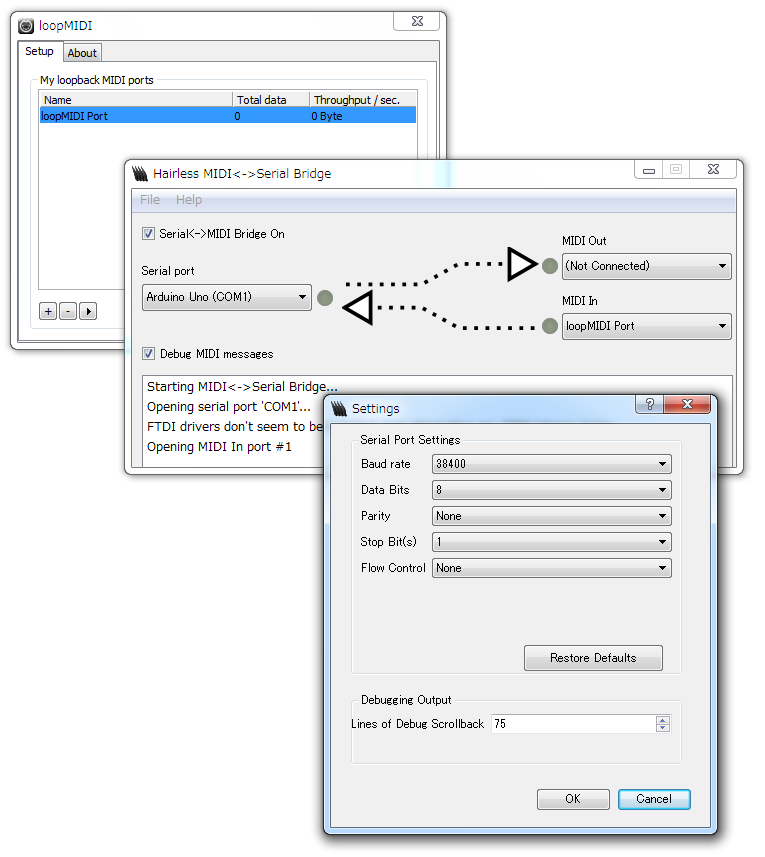Viewport: 765px width, 857px height.
Task: Select the loopMIDI Port row
Action: (x=135, y=116)
